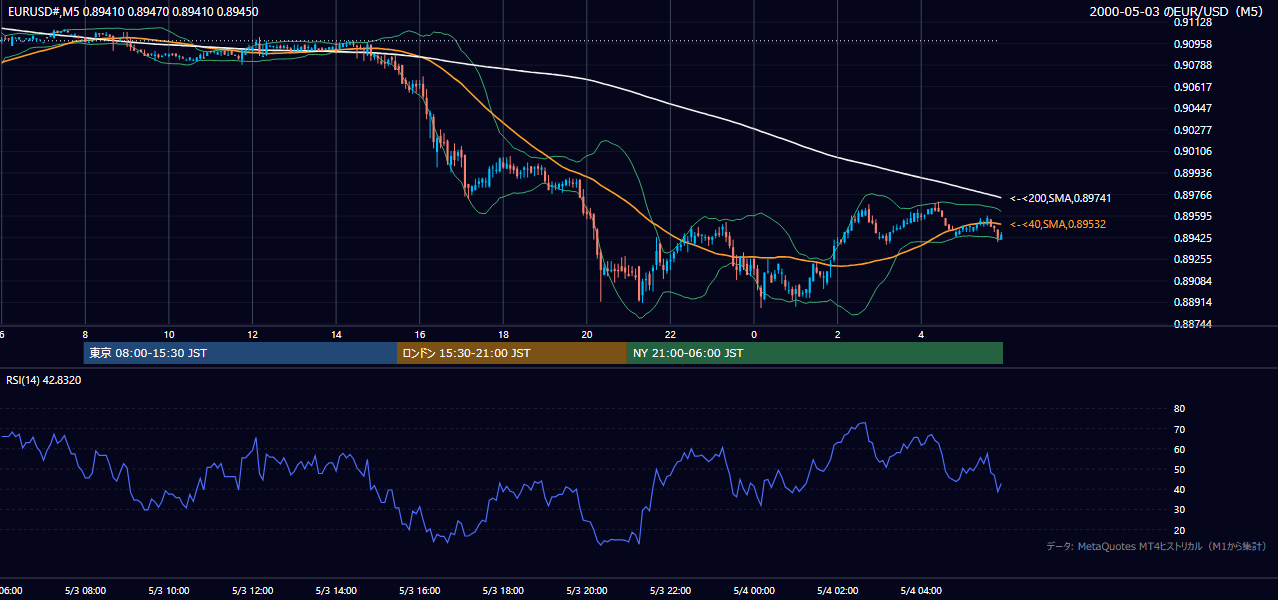Click the ロンドン 15:30-21:00 JST session bar
This screenshot has width=1278, height=600.
pos(512,353)
